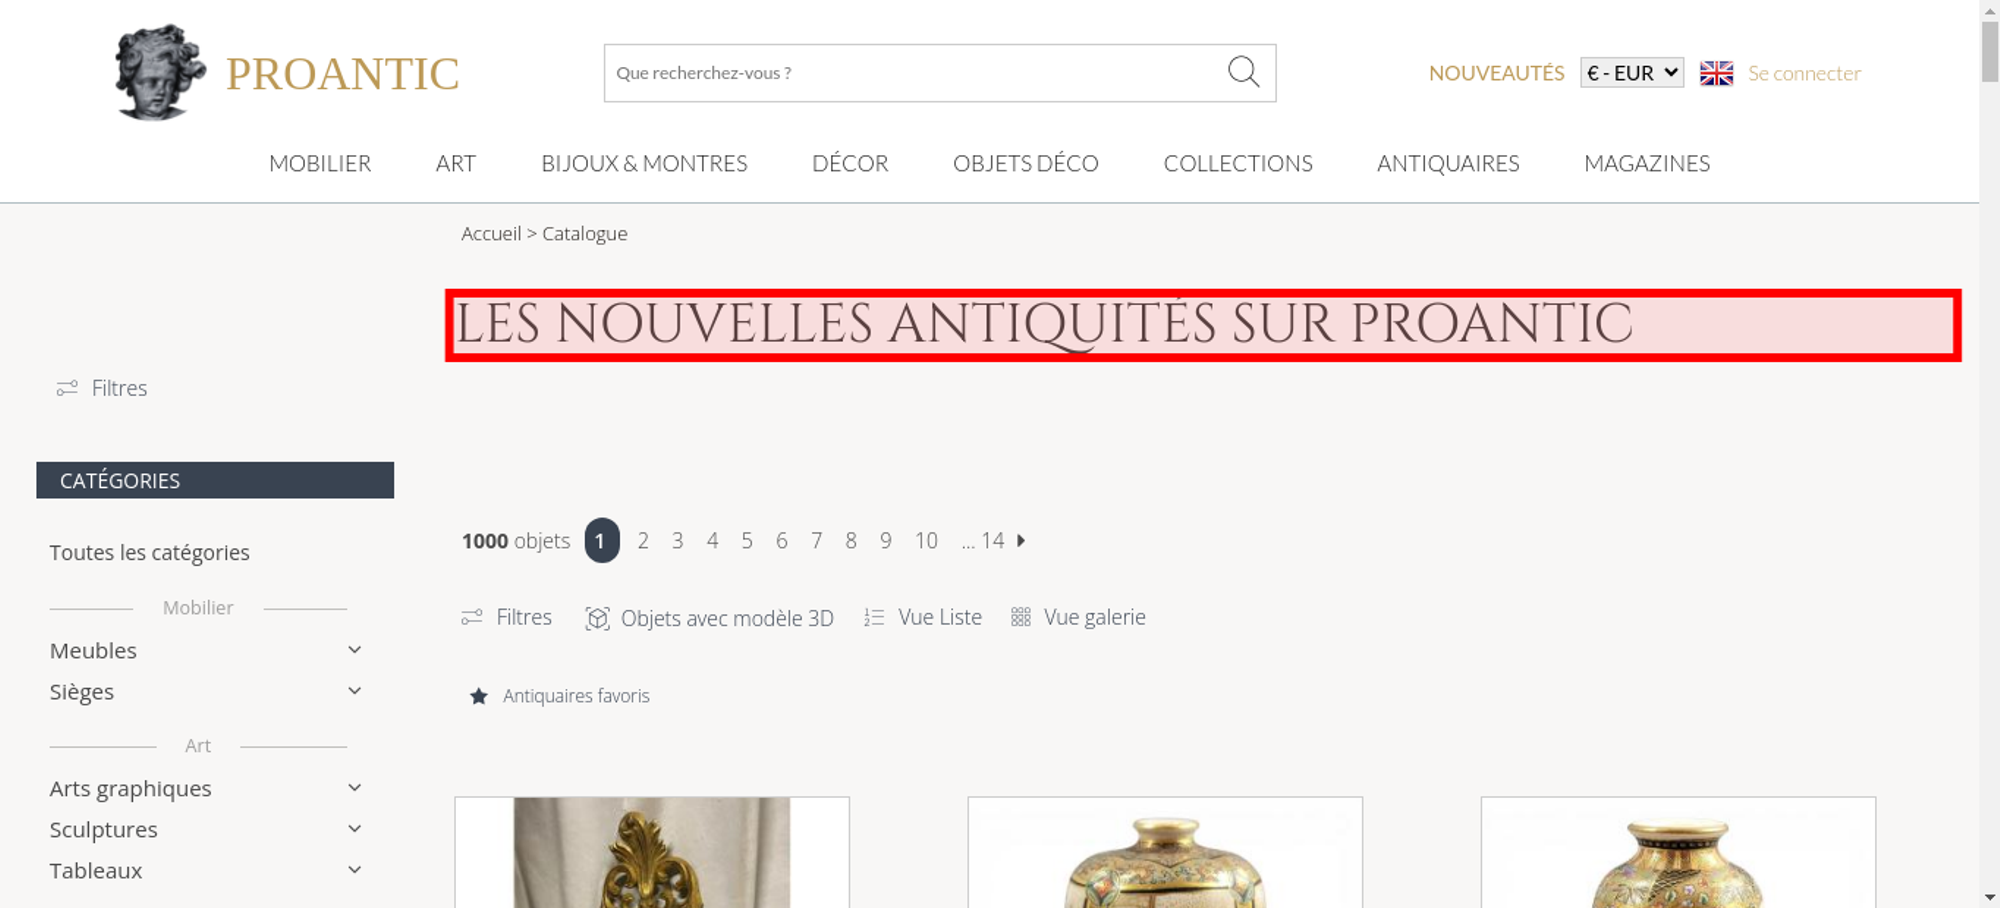Show objects with 3D model

709,618
